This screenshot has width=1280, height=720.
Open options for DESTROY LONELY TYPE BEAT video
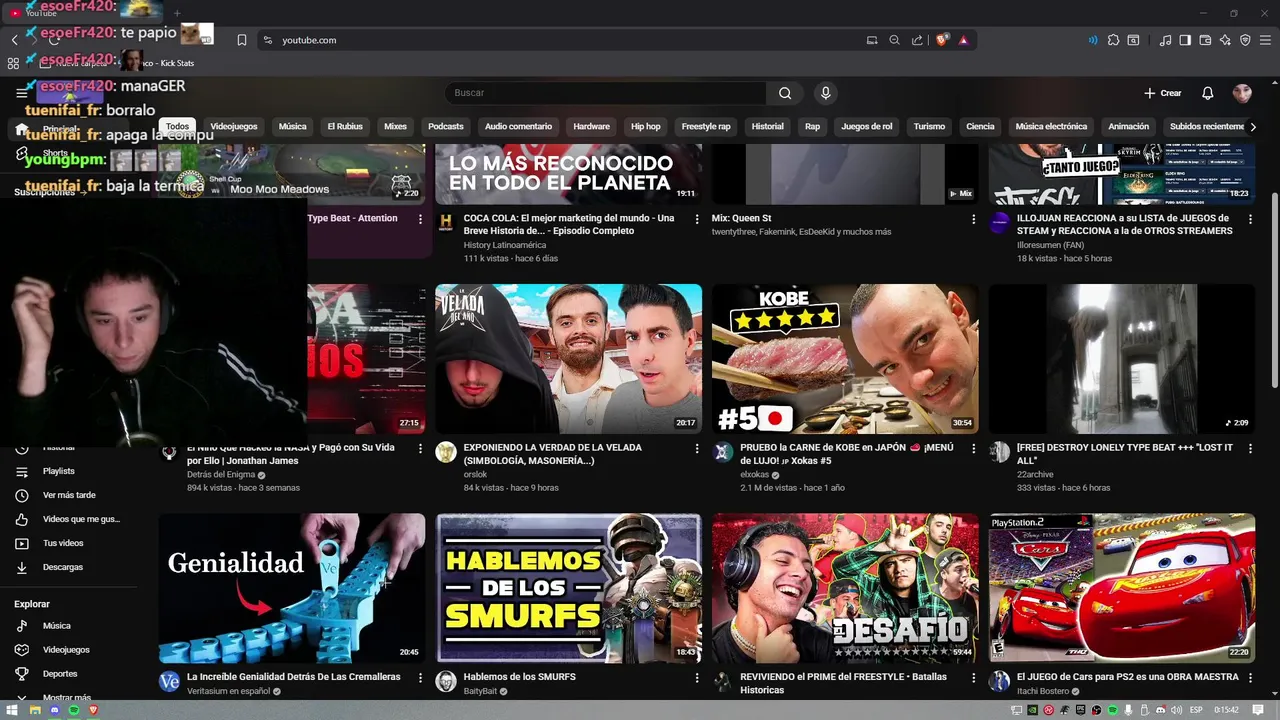coord(1250,449)
